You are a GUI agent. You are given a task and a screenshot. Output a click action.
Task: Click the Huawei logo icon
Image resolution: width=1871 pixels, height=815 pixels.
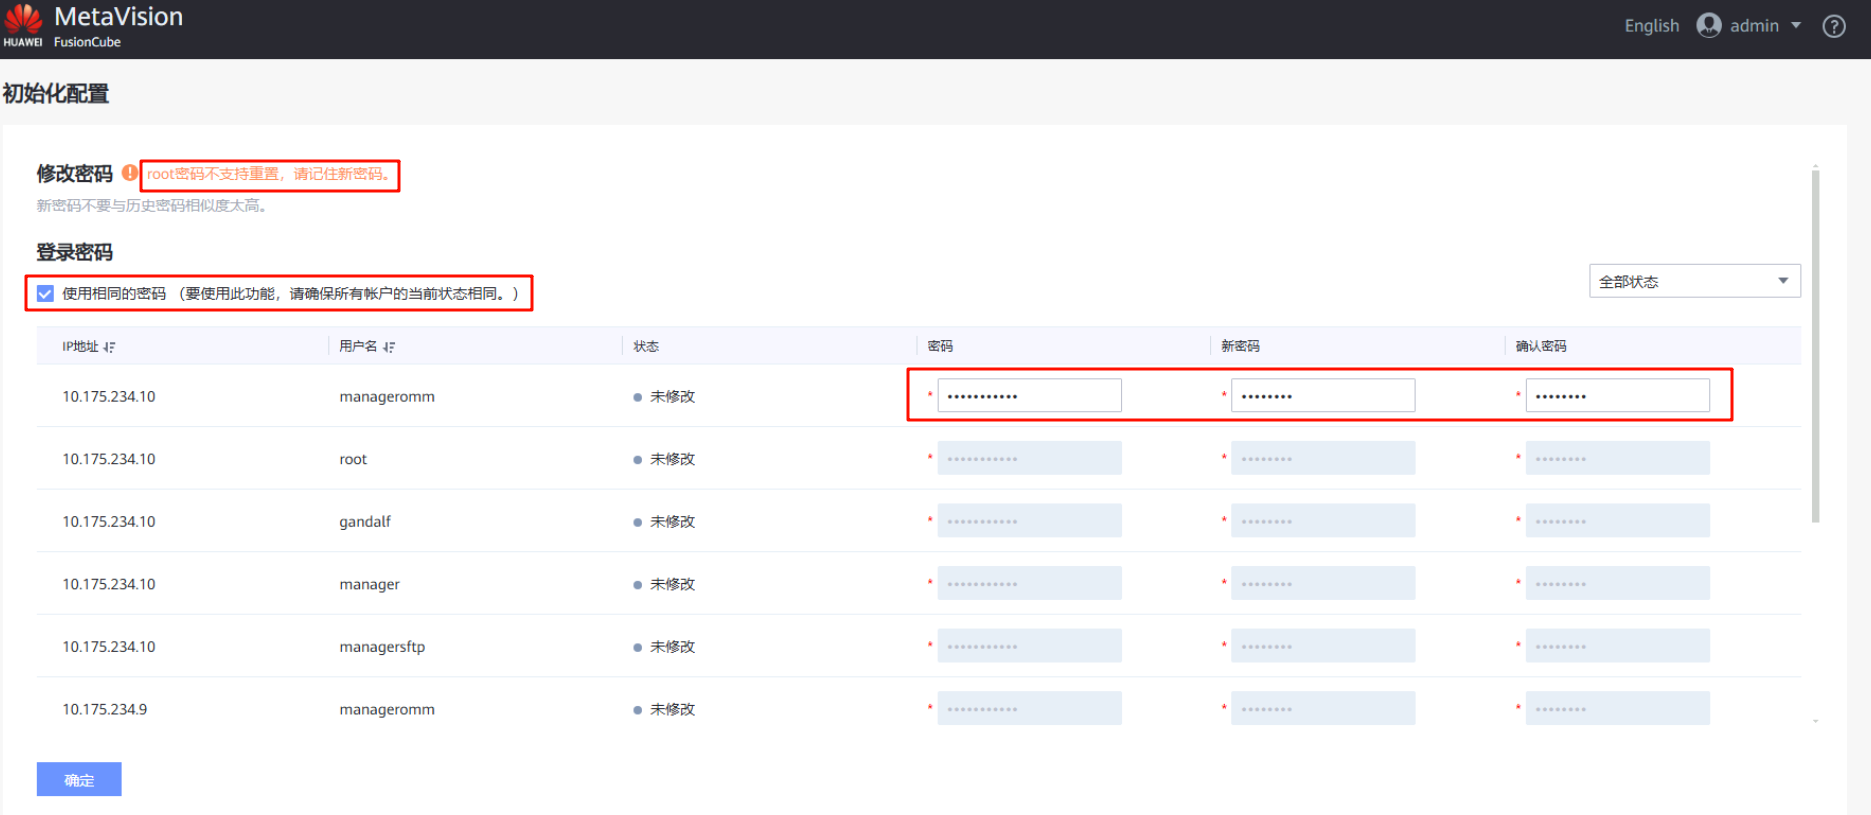pyautogui.click(x=23, y=20)
